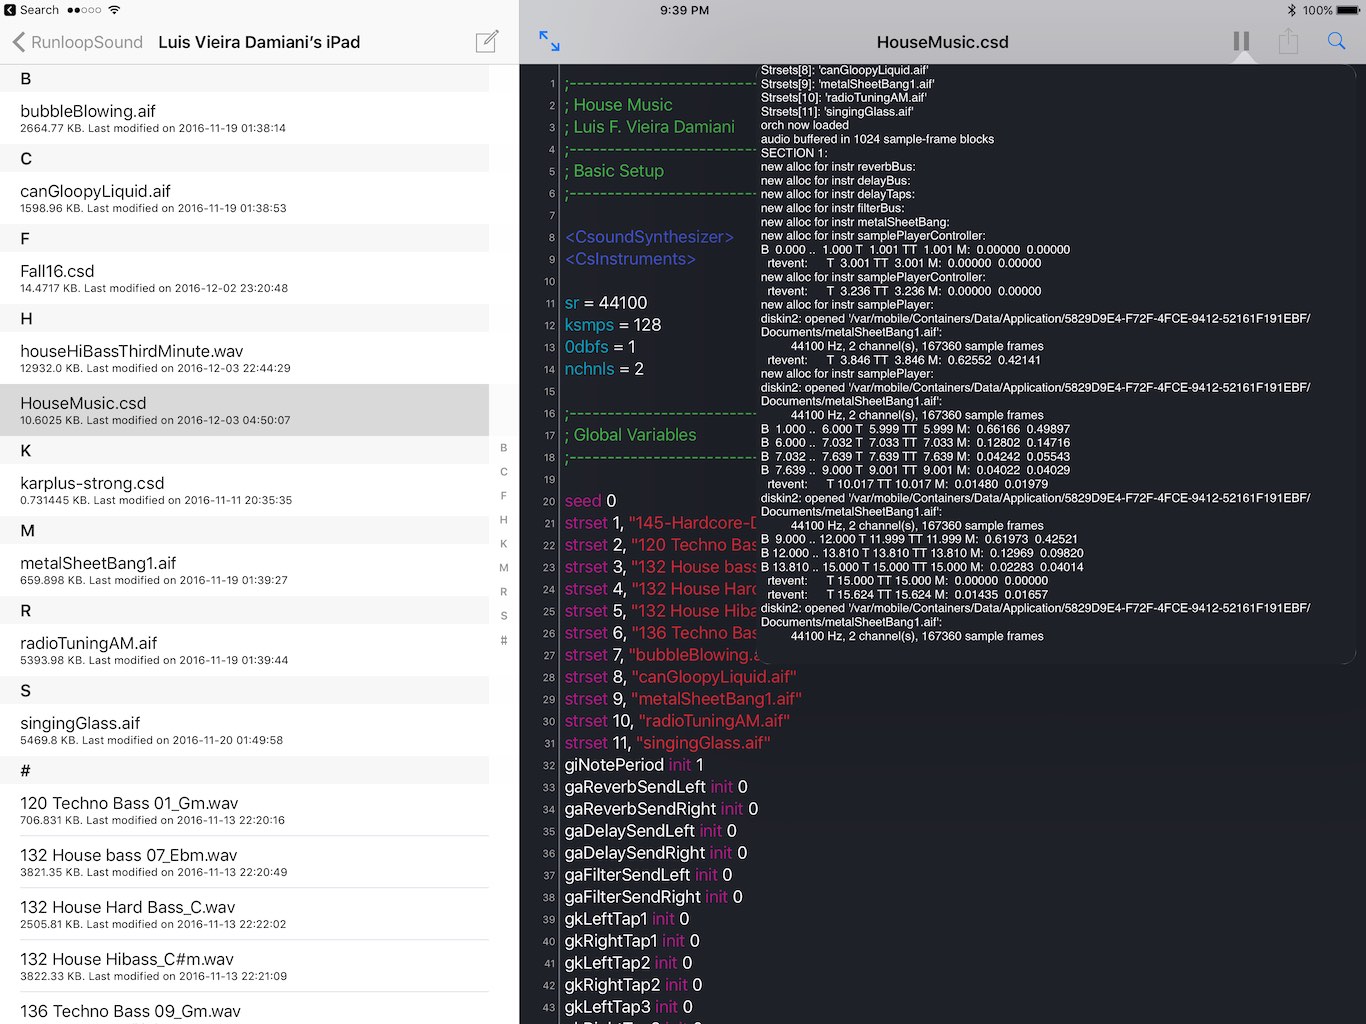
Task: Open Fall16.csd file
Action: 244,278
